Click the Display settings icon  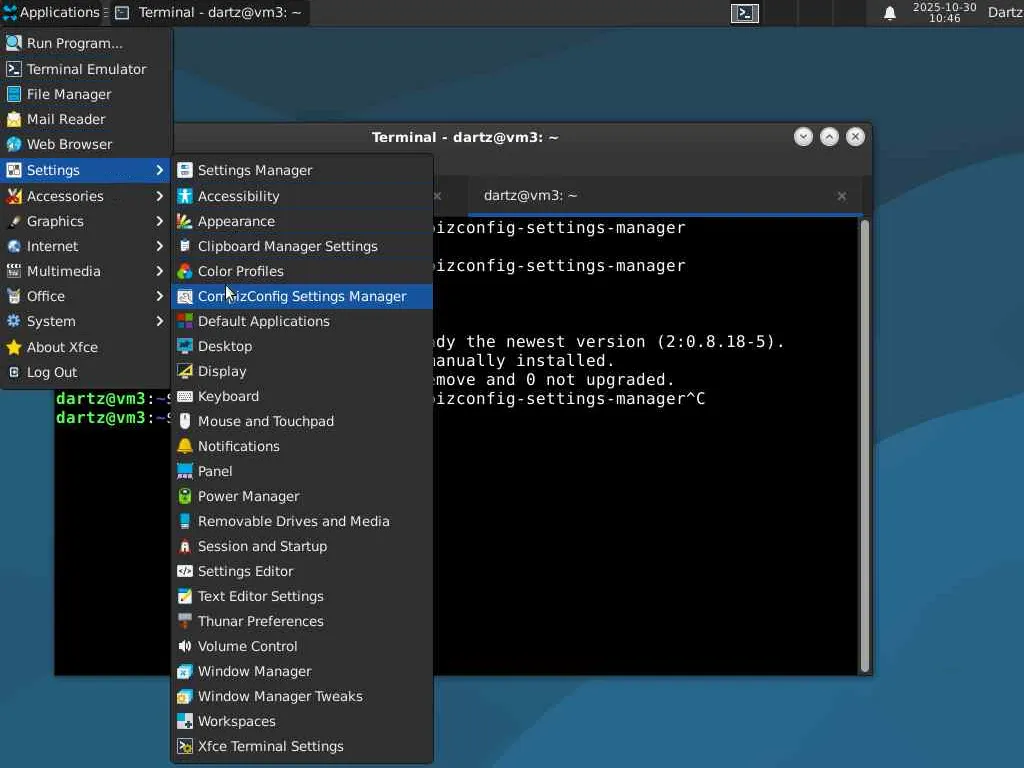pos(185,371)
